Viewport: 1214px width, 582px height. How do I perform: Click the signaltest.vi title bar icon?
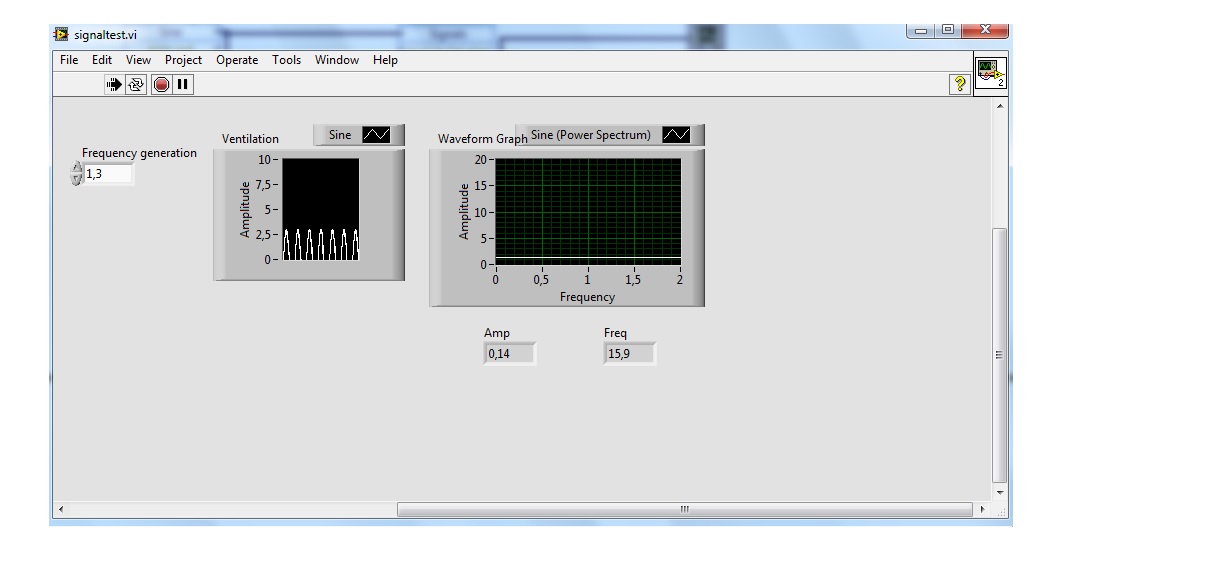(x=61, y=35)
